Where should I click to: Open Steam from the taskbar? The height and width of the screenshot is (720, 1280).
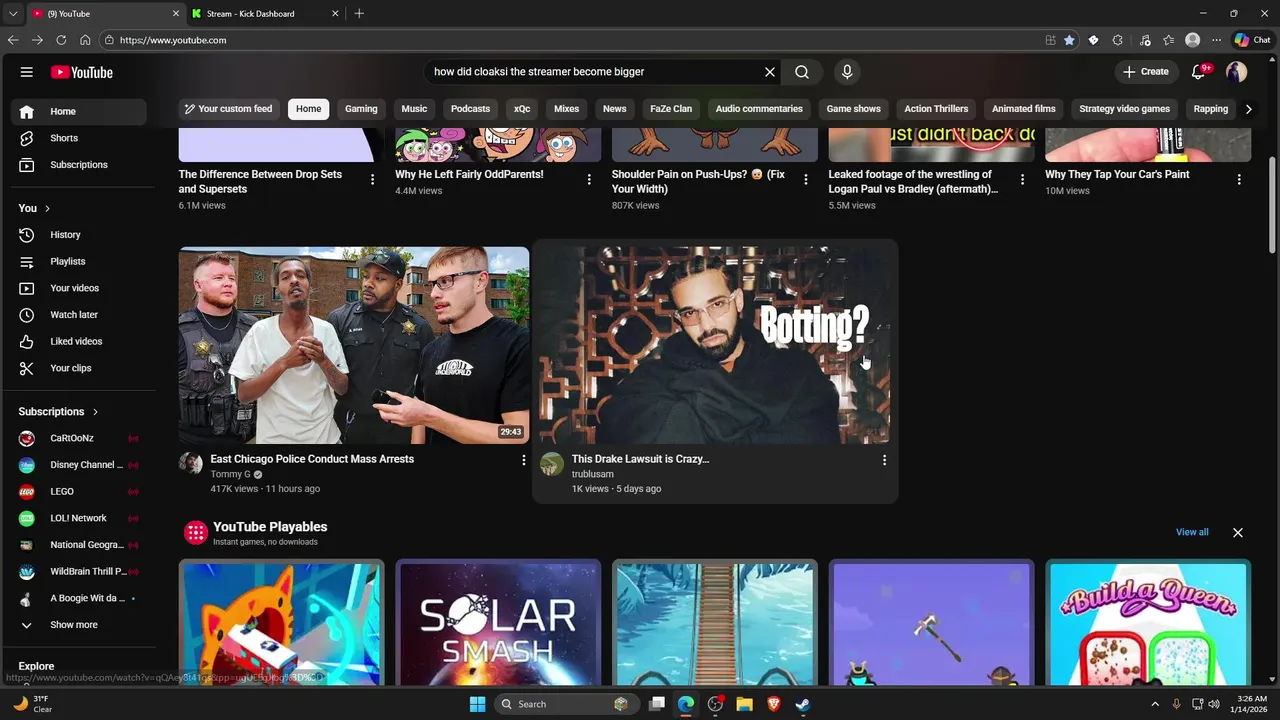click(803, 704)
